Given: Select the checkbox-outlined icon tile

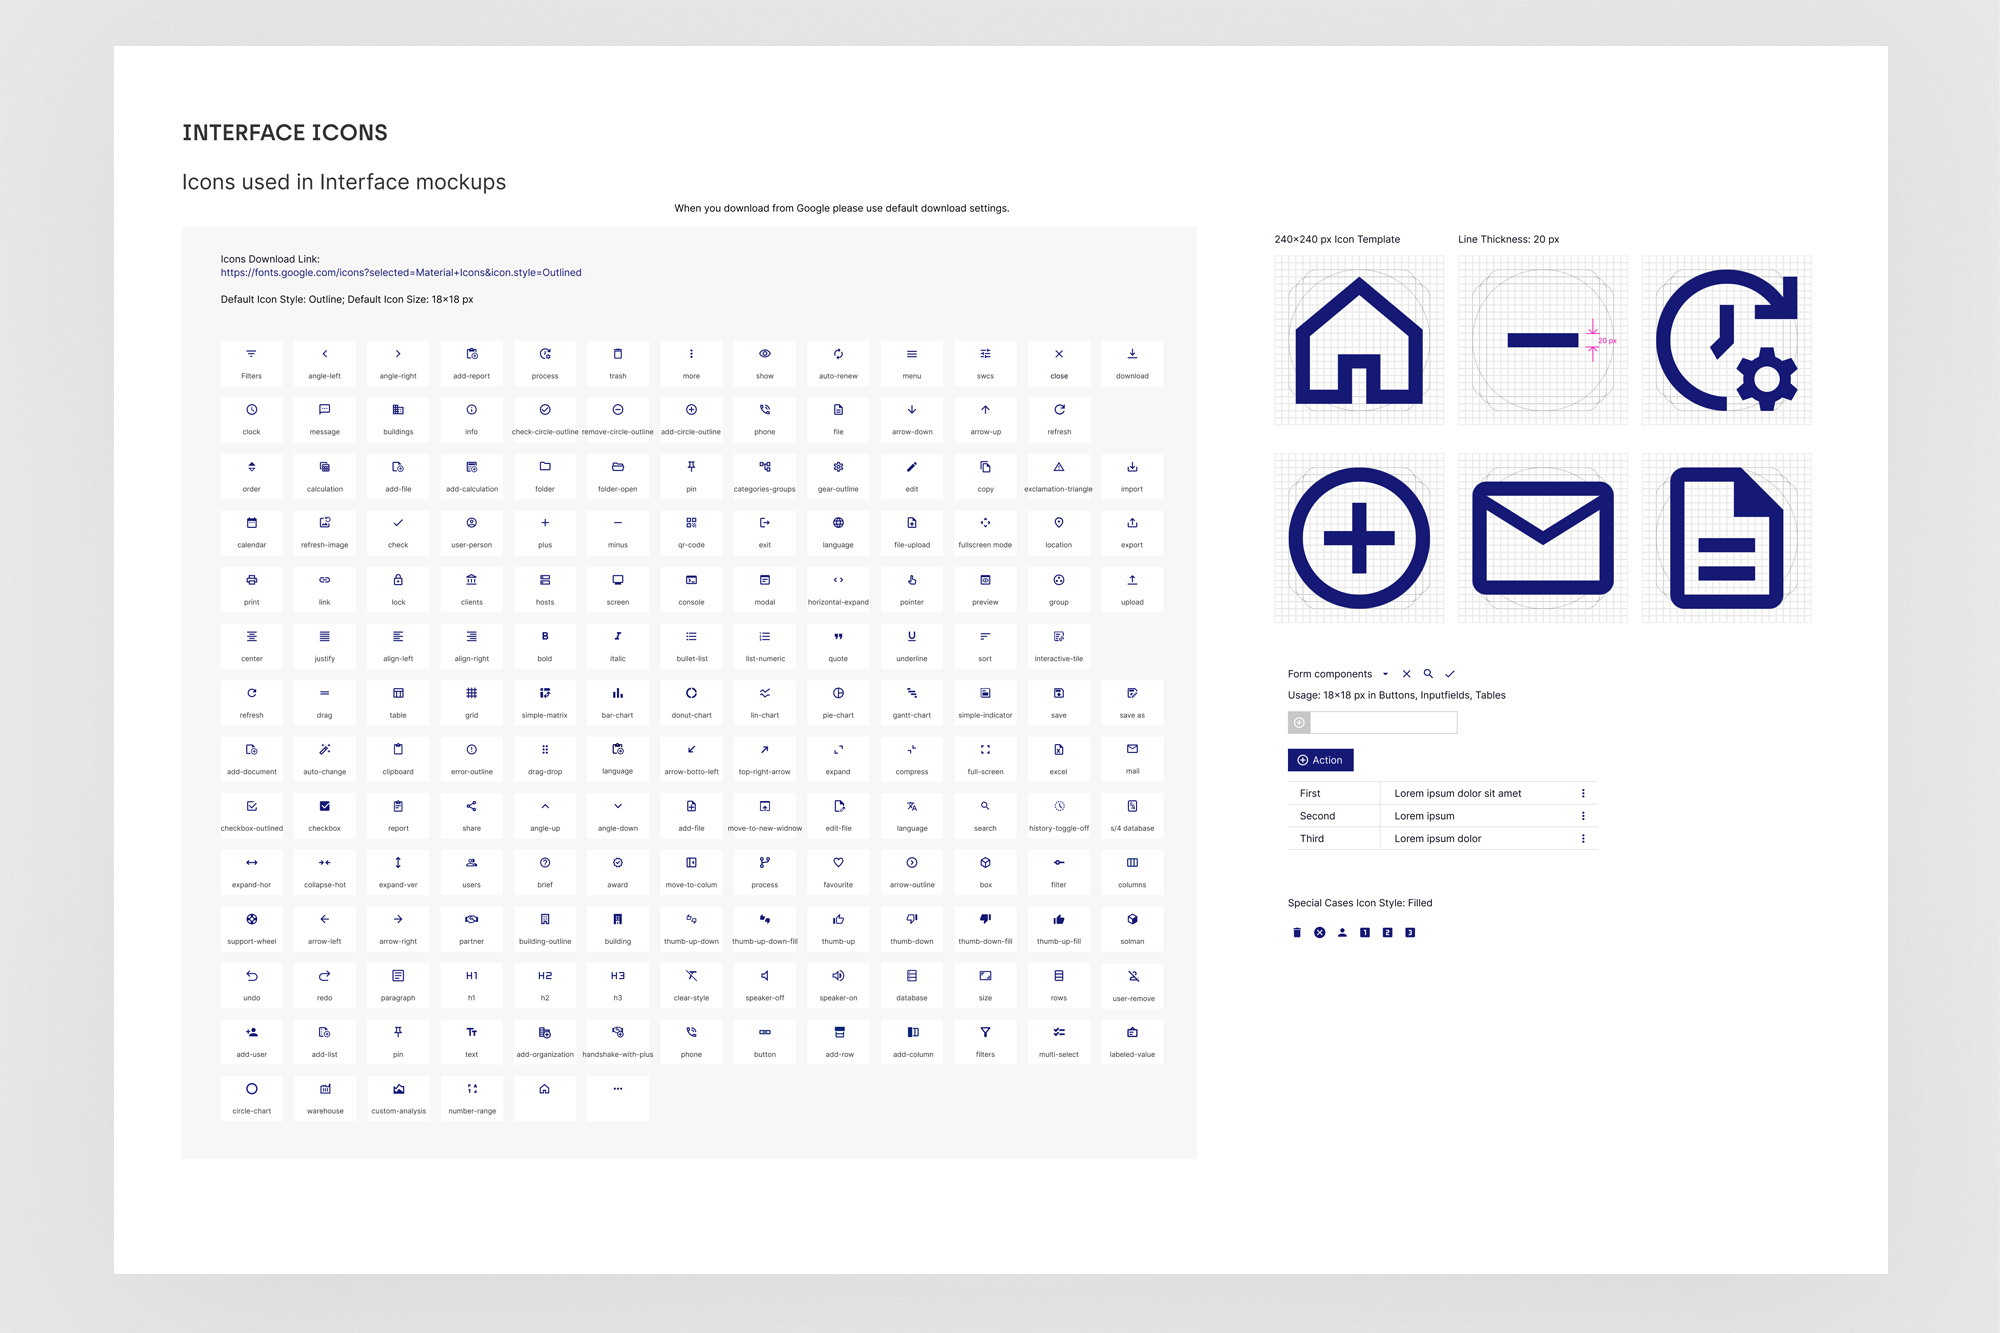Looking at the screenshot, I should [251, 814].
